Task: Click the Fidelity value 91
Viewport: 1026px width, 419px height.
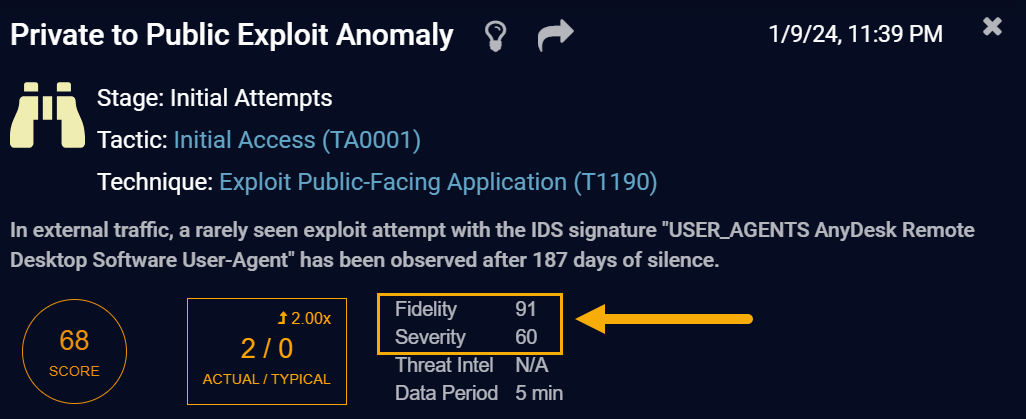Action: pos(526,308)
